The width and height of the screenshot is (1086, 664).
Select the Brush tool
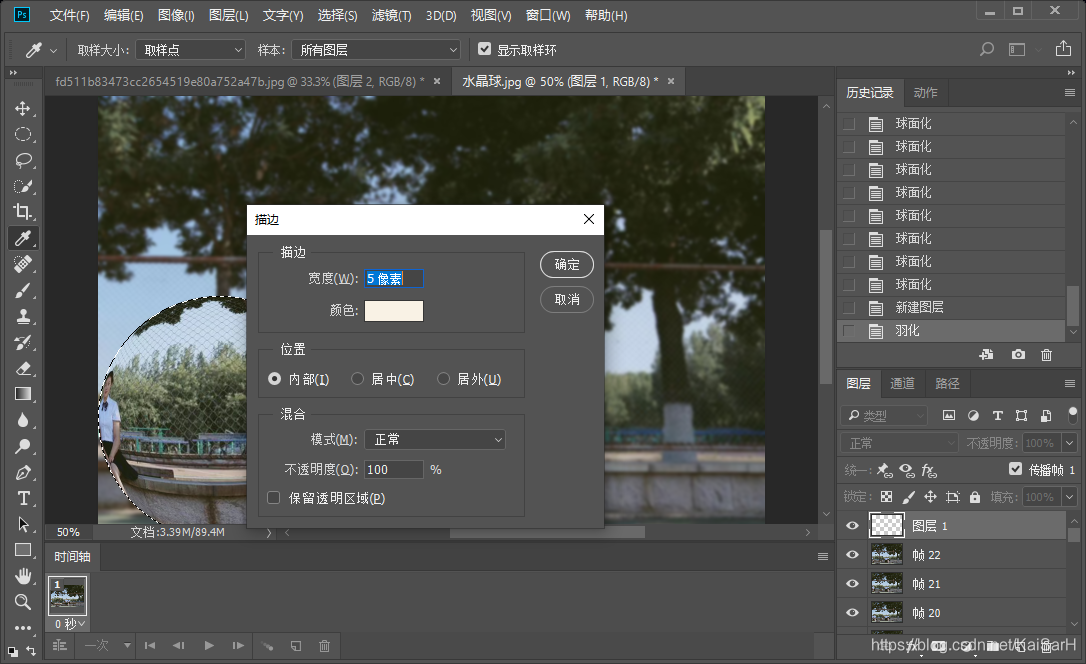point(23,290)
